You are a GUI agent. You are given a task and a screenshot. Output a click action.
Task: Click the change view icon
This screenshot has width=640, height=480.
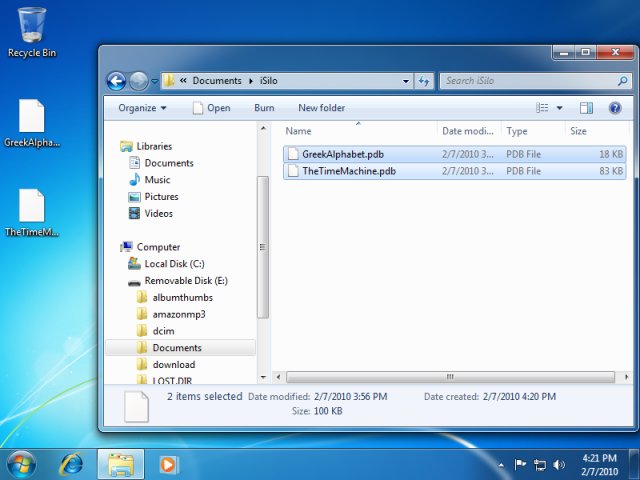point(542,108)
